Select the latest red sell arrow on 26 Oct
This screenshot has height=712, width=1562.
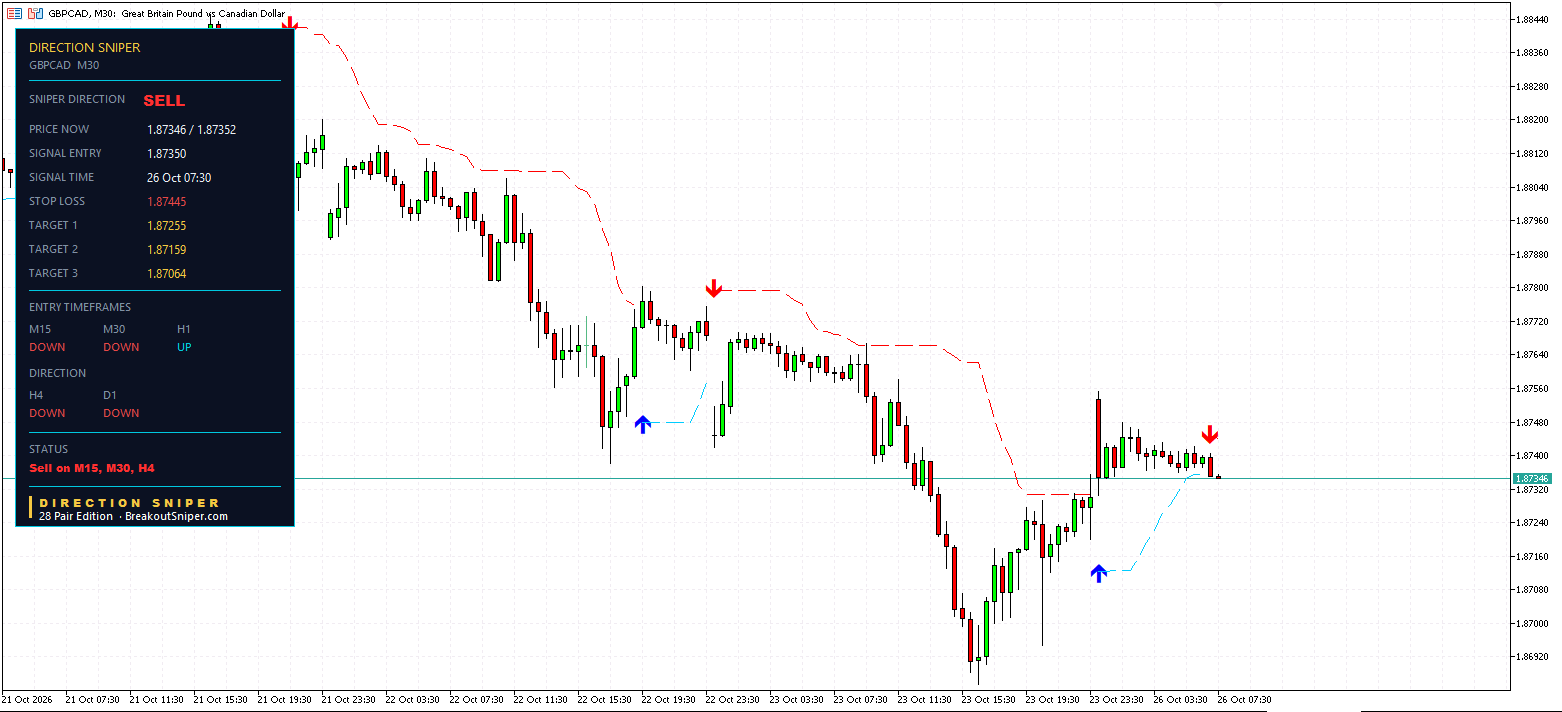coord(1210,434)
